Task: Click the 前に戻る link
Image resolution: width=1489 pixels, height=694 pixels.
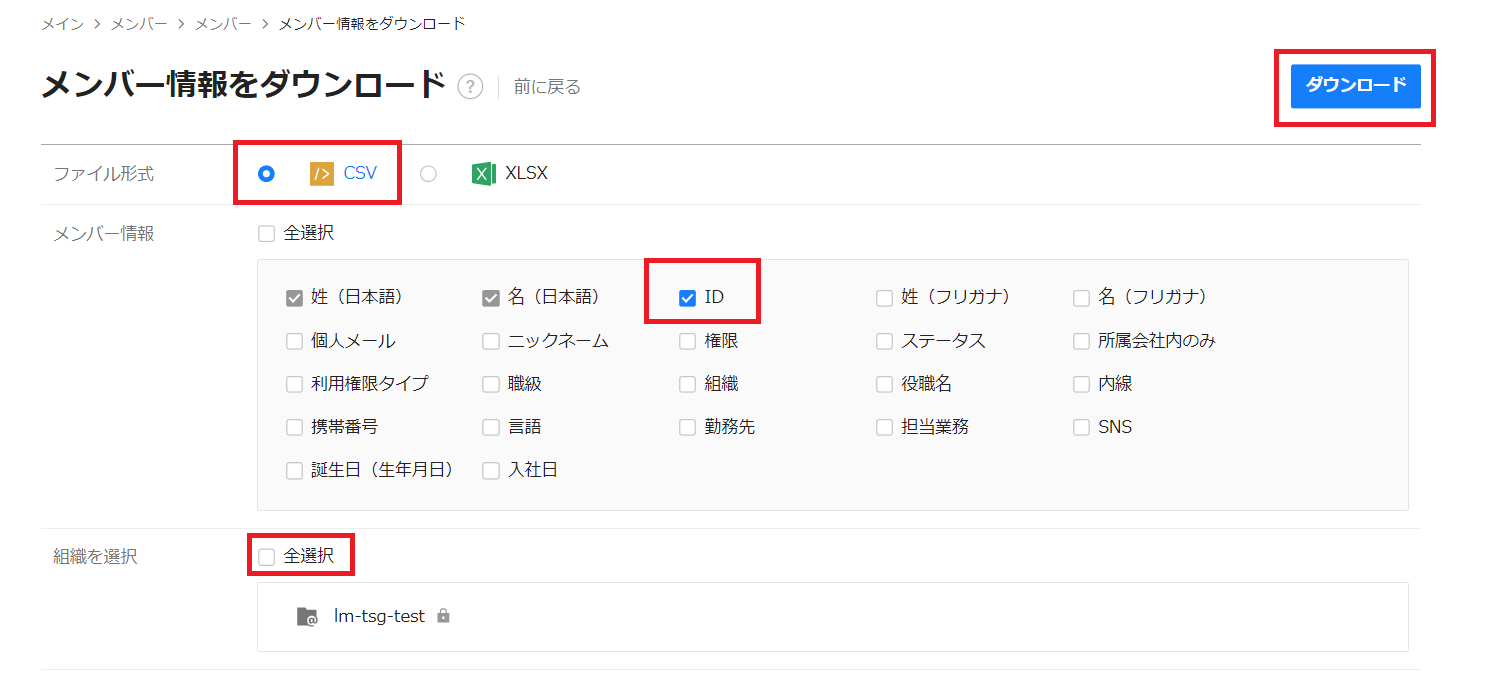Action: 547,87
